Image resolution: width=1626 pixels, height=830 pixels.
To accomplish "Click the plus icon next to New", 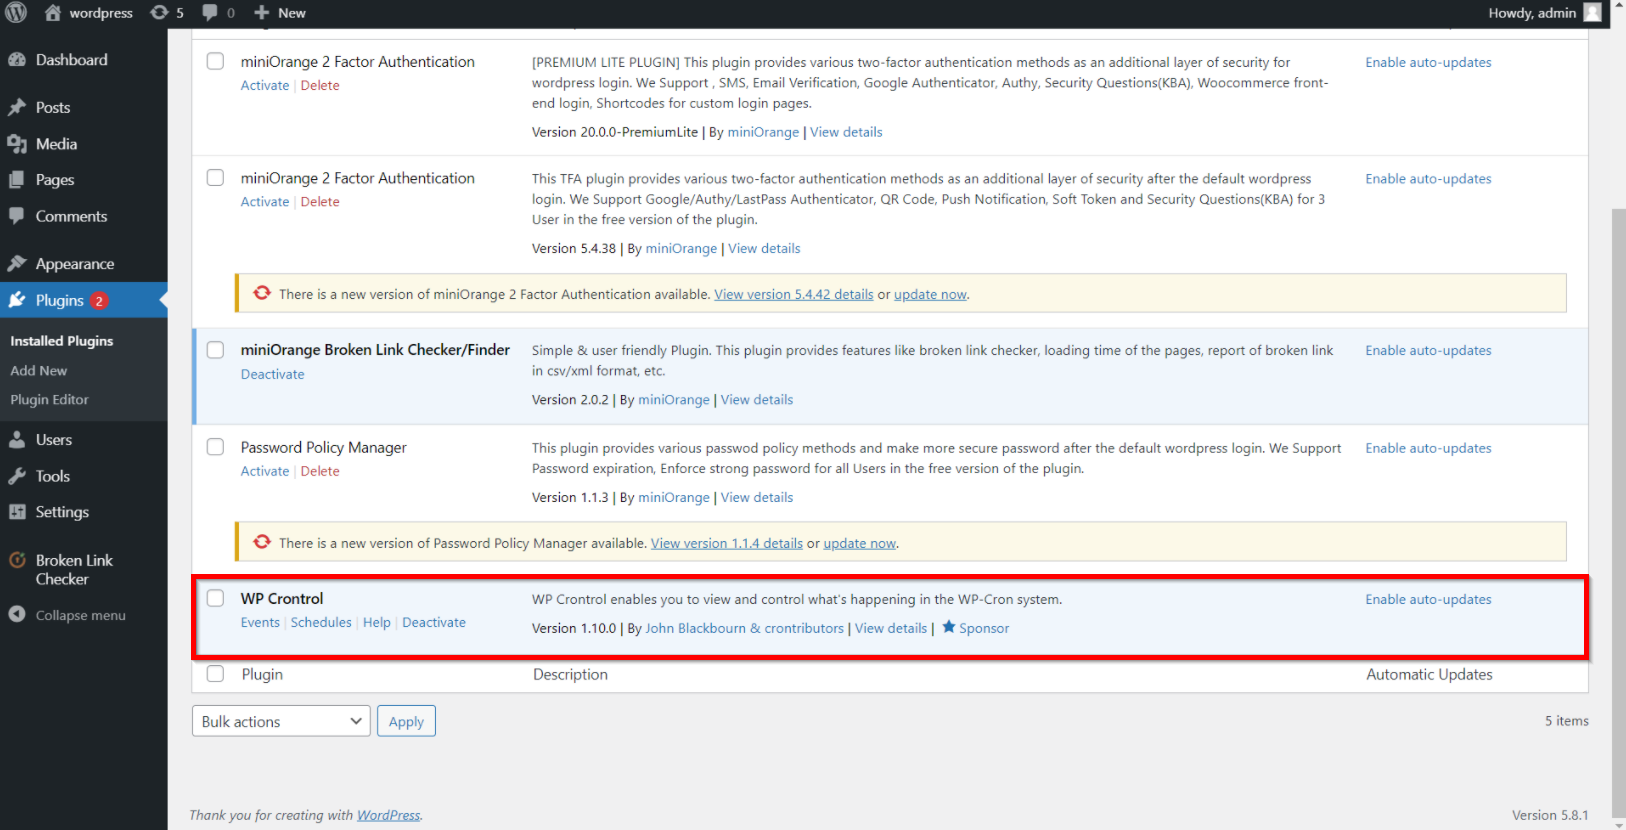I will click(x=262, y=12).
